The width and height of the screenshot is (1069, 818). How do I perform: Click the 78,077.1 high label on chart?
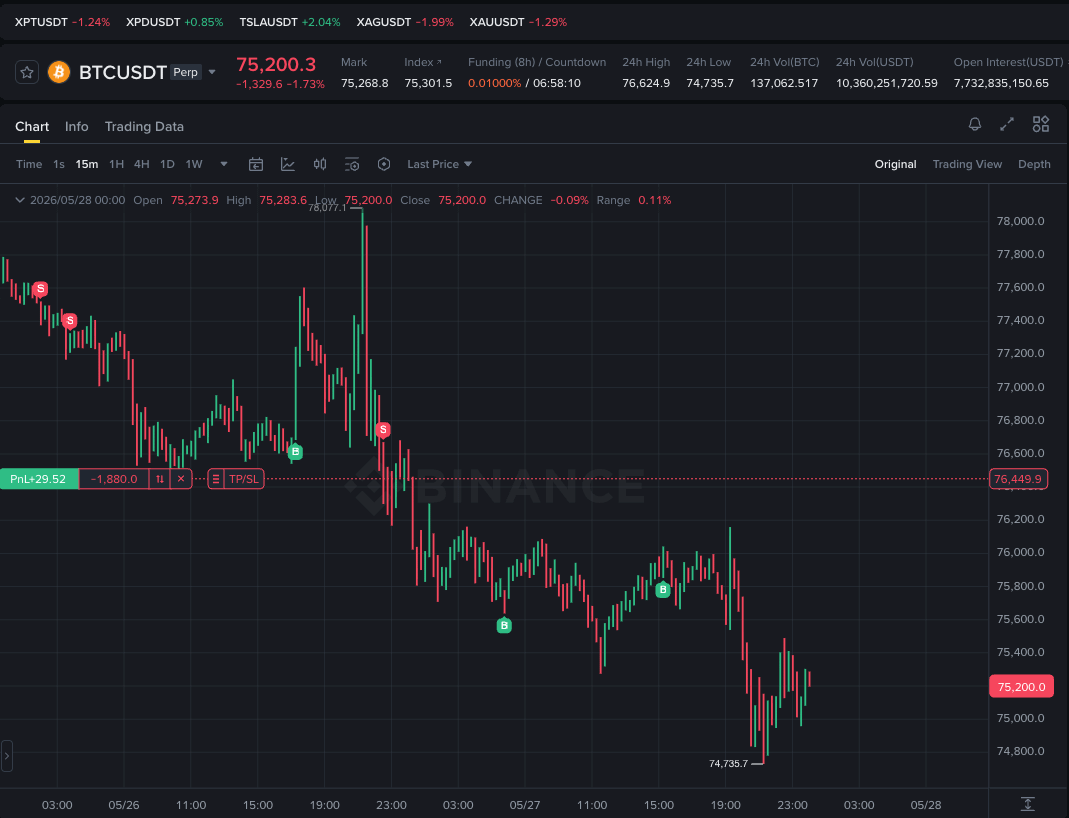click(327, 208)
